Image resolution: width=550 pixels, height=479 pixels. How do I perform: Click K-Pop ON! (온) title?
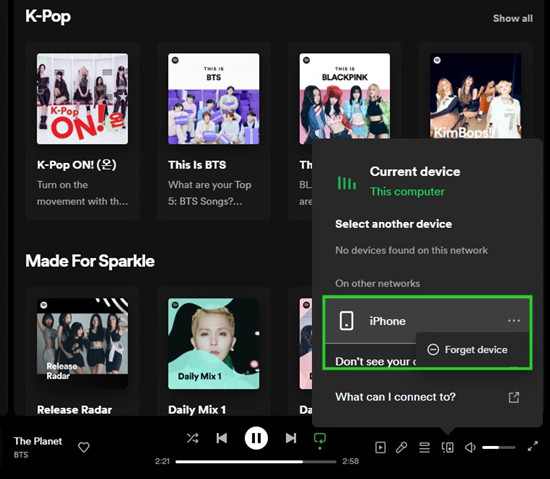pyautogui.click(x=76, y=164)
